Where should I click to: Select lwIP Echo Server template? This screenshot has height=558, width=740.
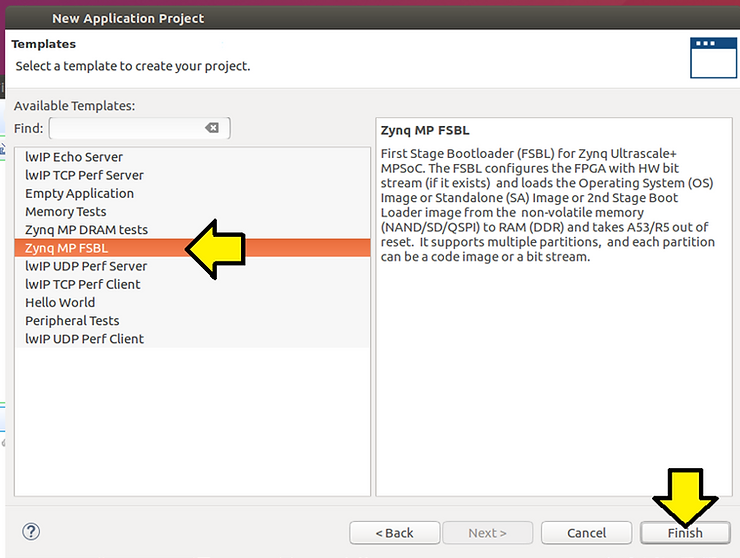[x=193, y=157]
